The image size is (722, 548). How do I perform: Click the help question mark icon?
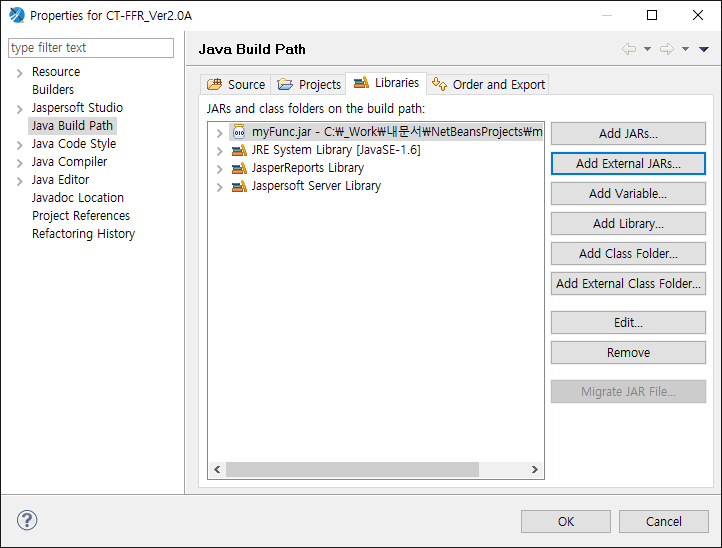(27, 520)
